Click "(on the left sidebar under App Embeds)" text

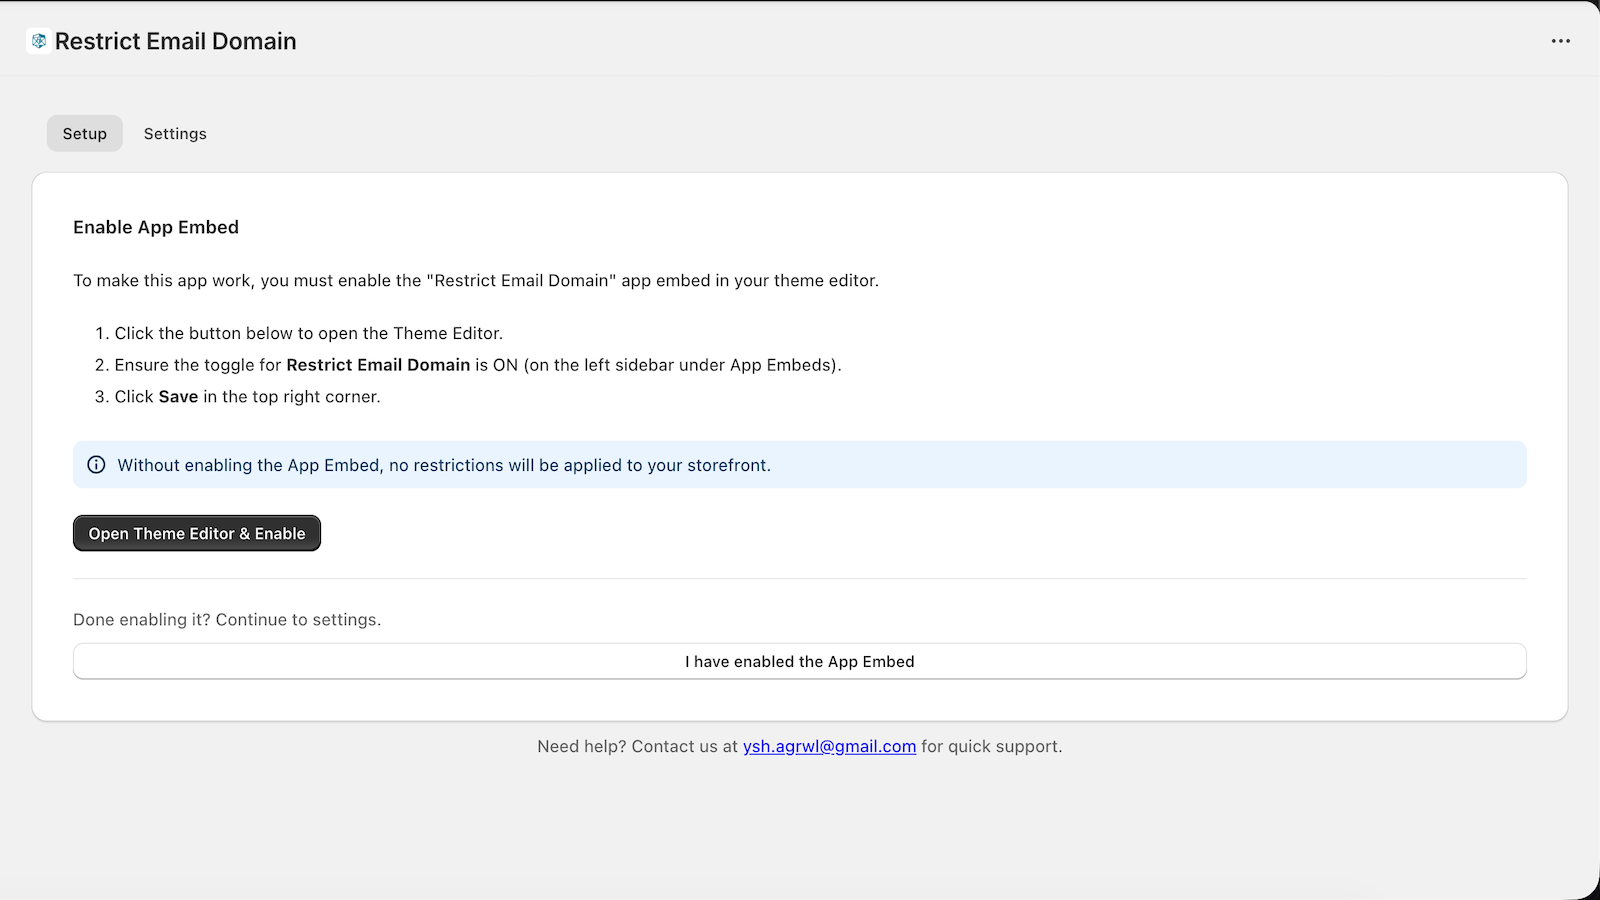point(682,365)
